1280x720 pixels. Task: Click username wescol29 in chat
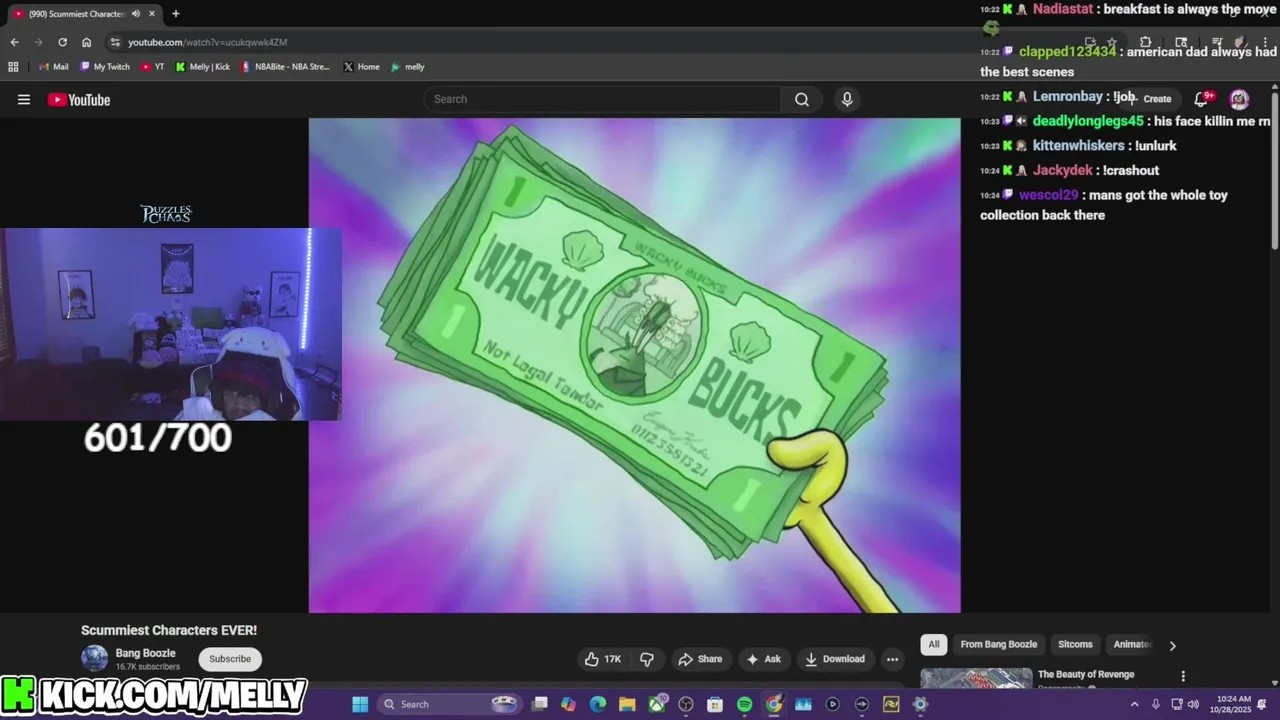1049,195
